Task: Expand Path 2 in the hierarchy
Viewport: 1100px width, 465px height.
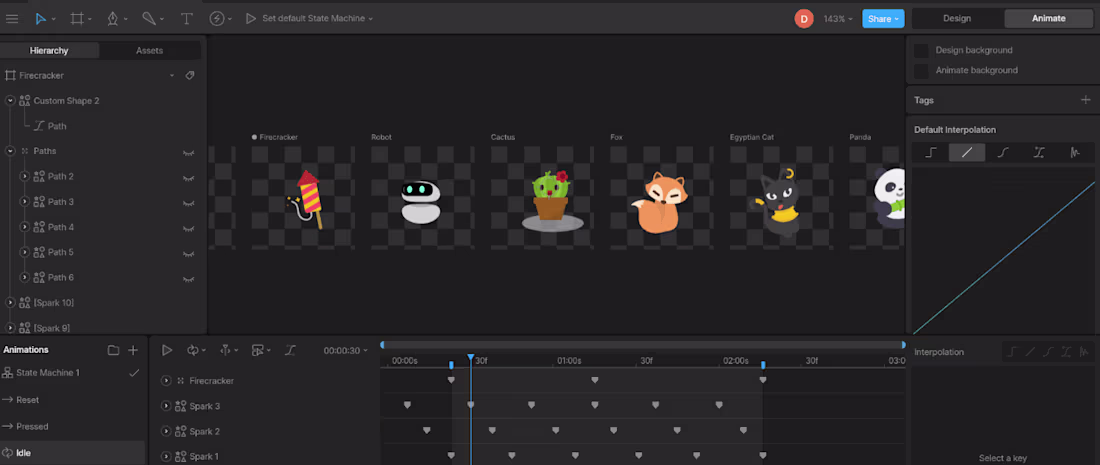Action: pyautogui.click(x=25, y=176)
